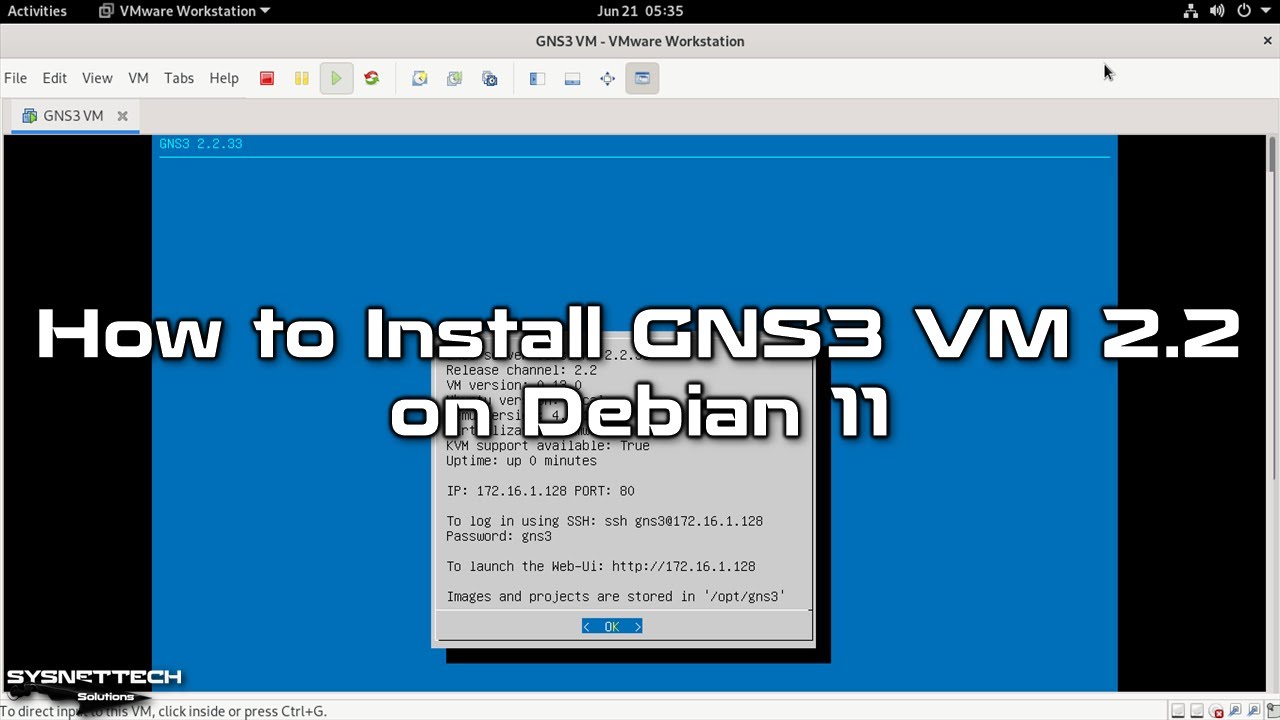Click the 'IP: 172.16.1.128 PORT: 80' line
1280x720 pixels.
point(540,491)
